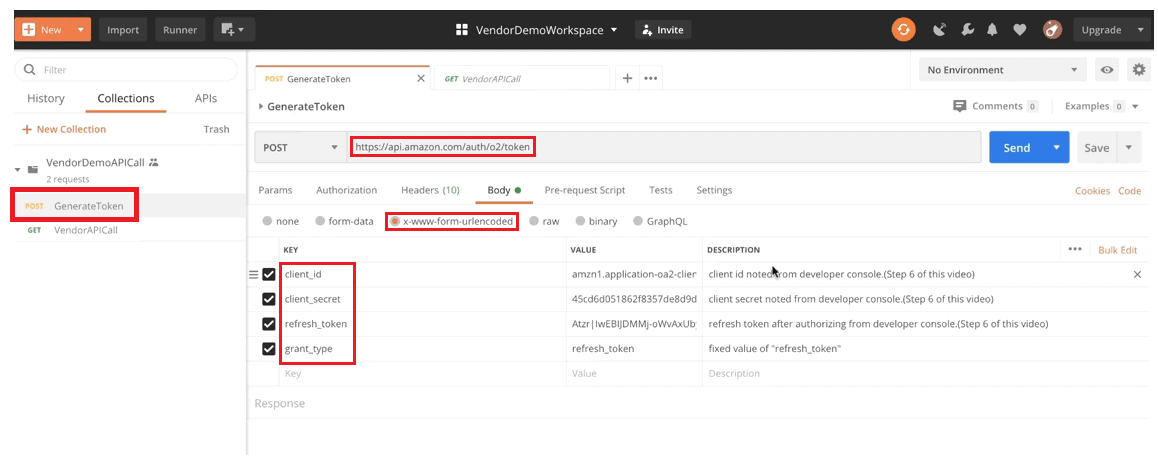Click the Comments speech bubble icon
Viewport: 1158px width, 465px height.
pyautogui.click(x=960, y=106)
